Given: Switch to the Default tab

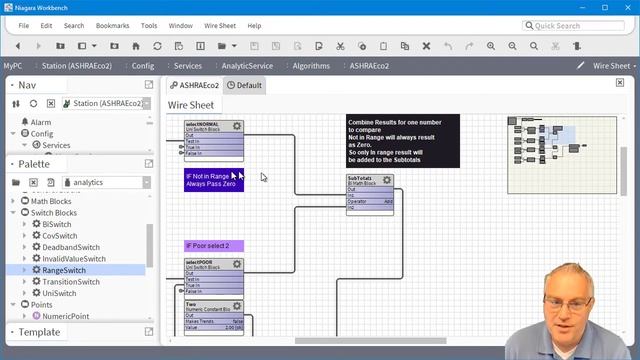Looking at the screenshot, I should click(244, 85).
